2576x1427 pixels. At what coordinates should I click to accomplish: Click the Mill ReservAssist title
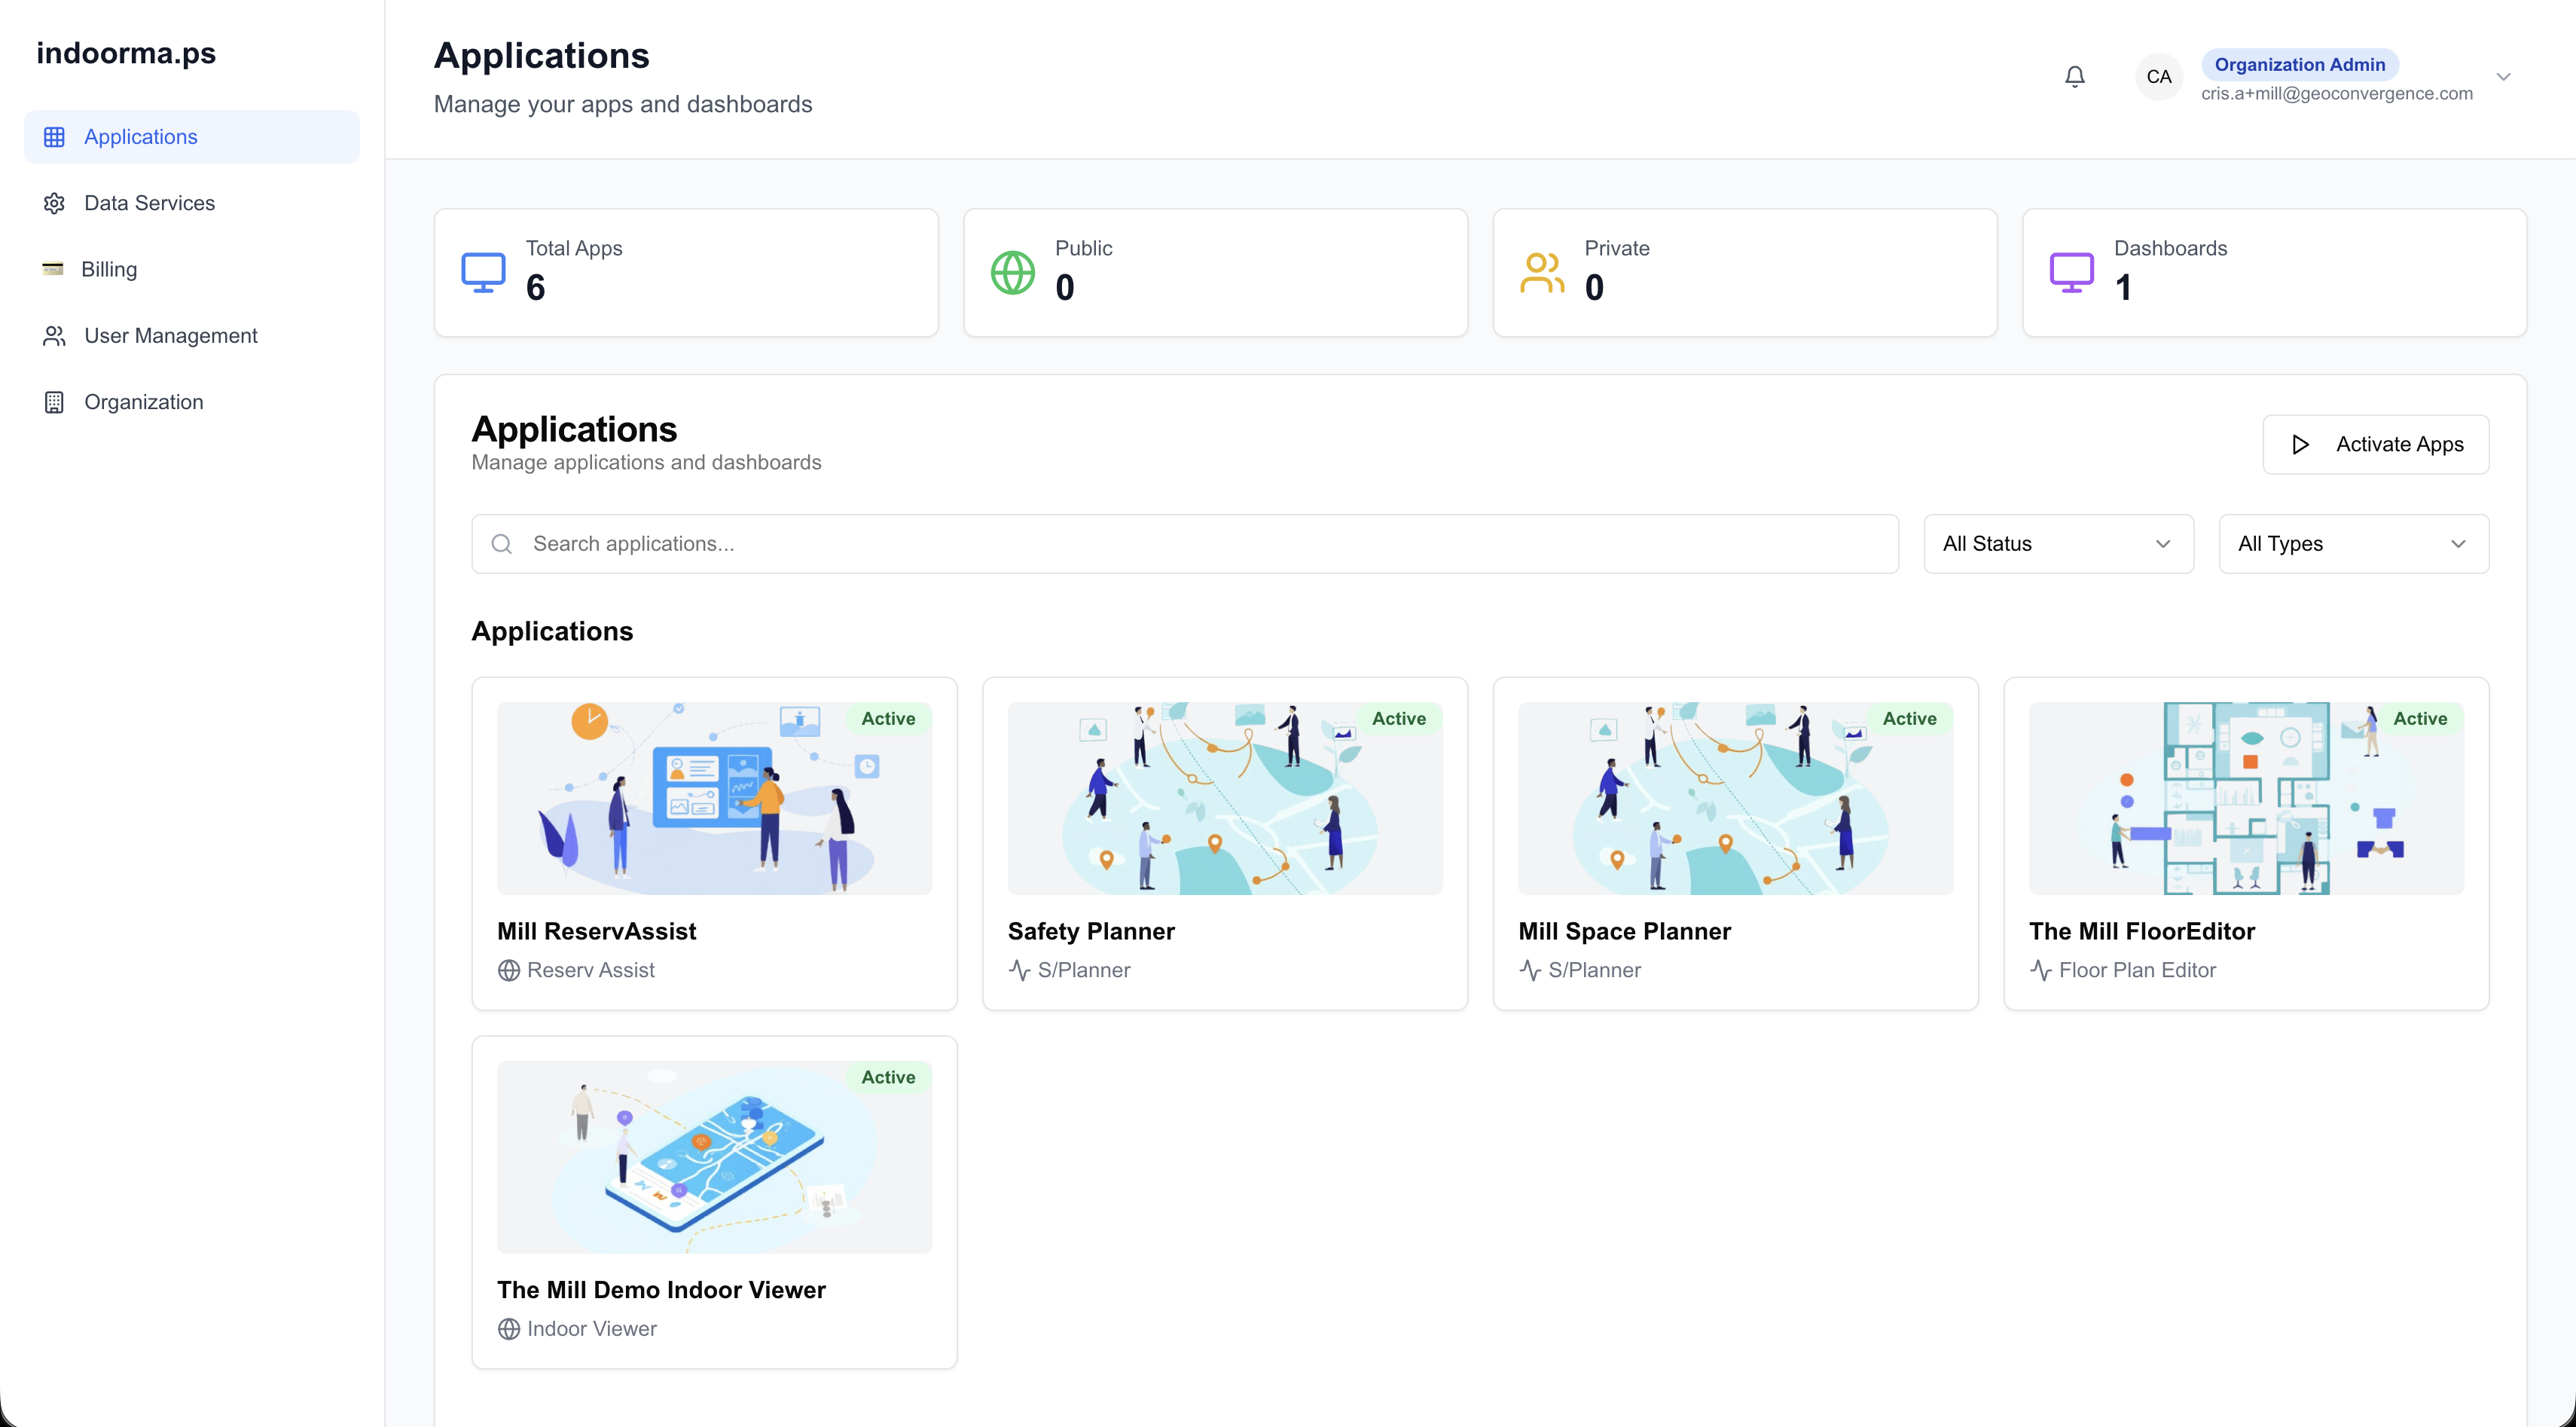click(x=597, y=931)
